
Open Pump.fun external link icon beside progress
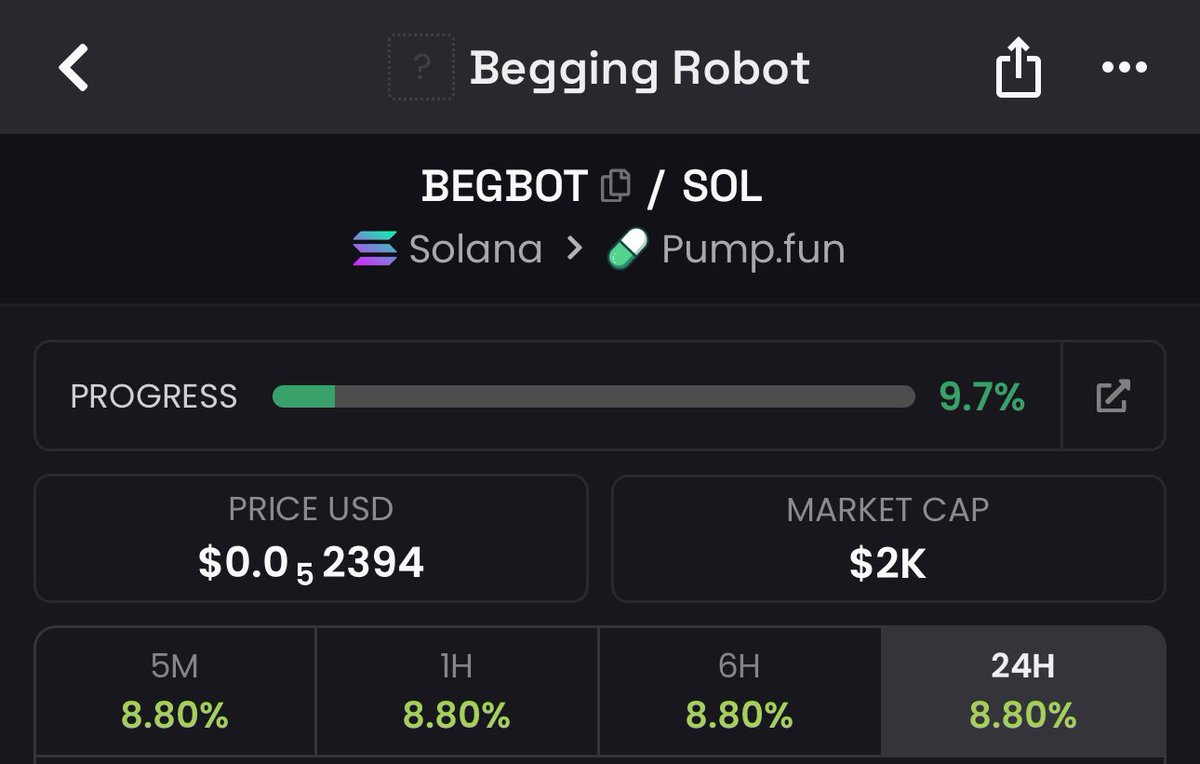[1113, 396]
